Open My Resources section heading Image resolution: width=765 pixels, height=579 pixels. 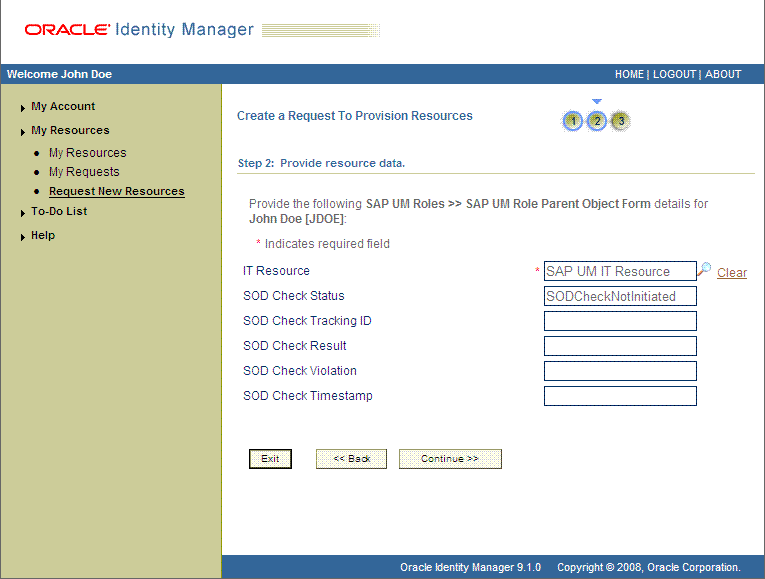point(70,130)
